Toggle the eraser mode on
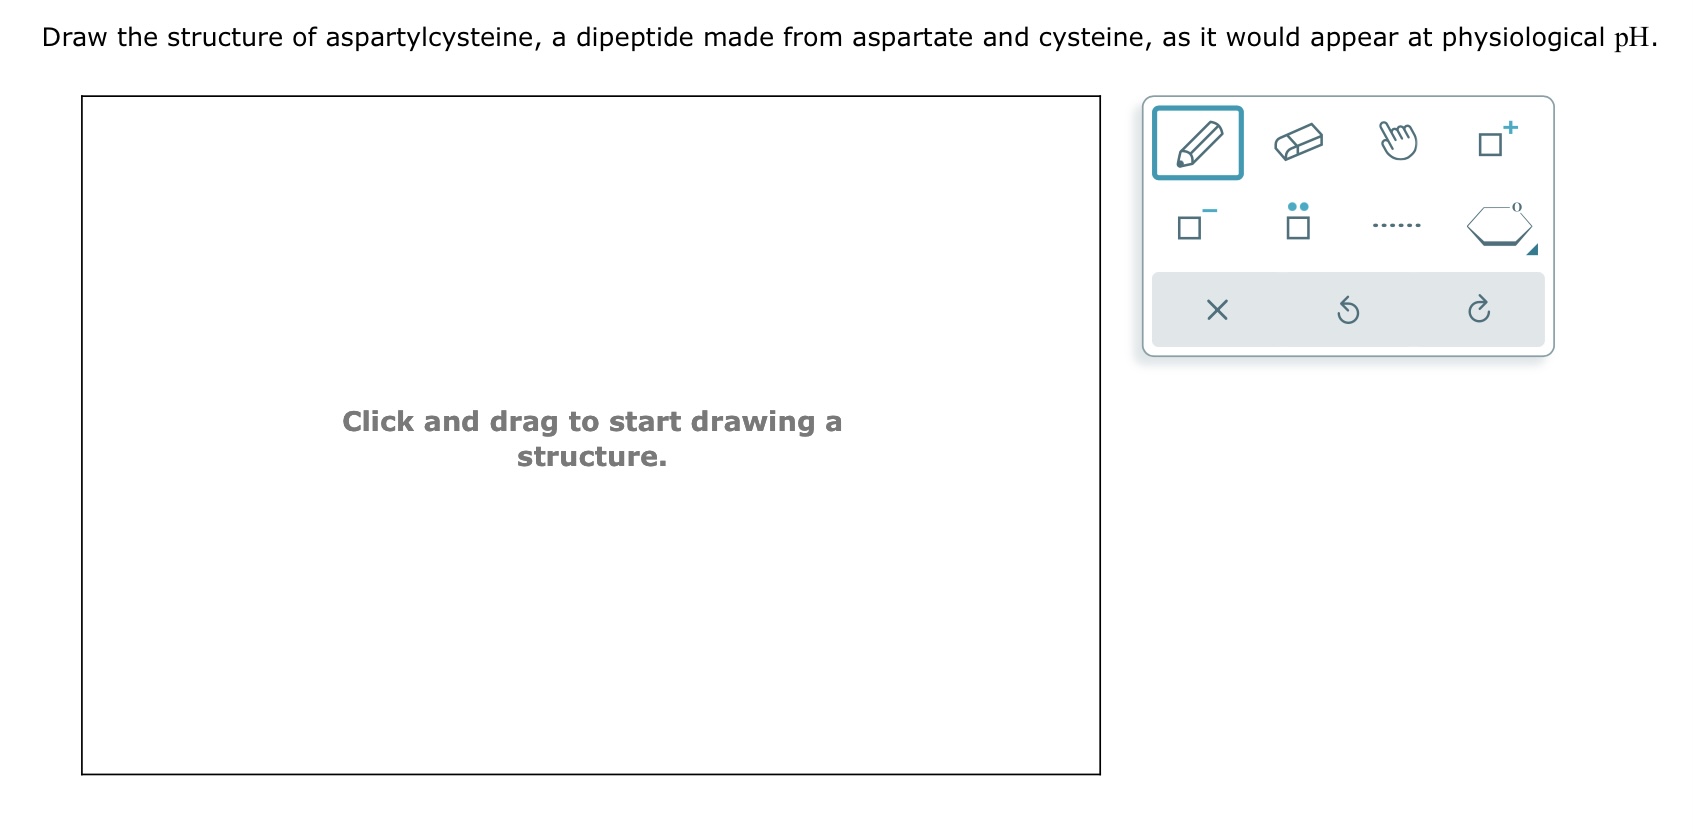1694x834 pixels. (x=1298, y=141)
